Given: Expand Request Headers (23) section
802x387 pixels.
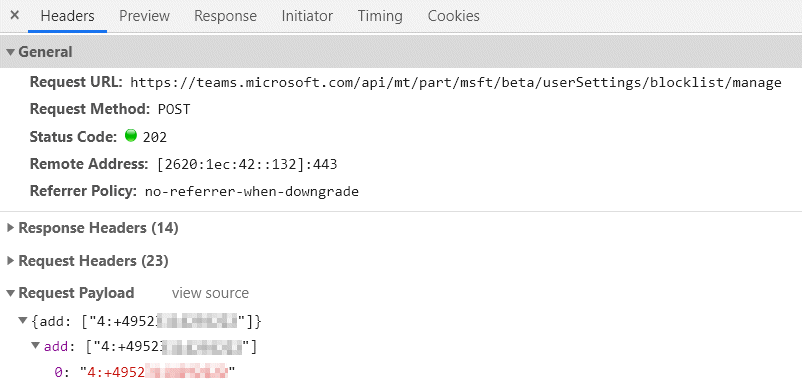Looking at the screenshot, I should 10,261.
